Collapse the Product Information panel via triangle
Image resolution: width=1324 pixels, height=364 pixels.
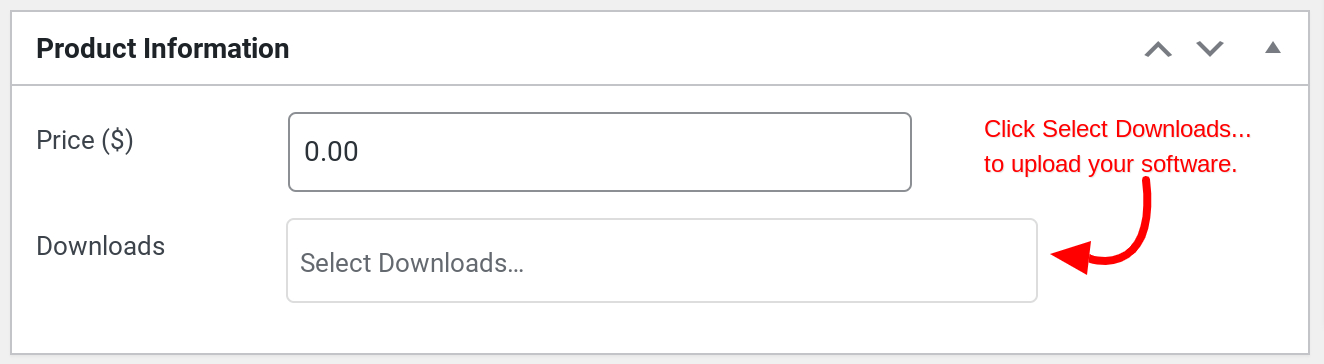pos(1273,47)
